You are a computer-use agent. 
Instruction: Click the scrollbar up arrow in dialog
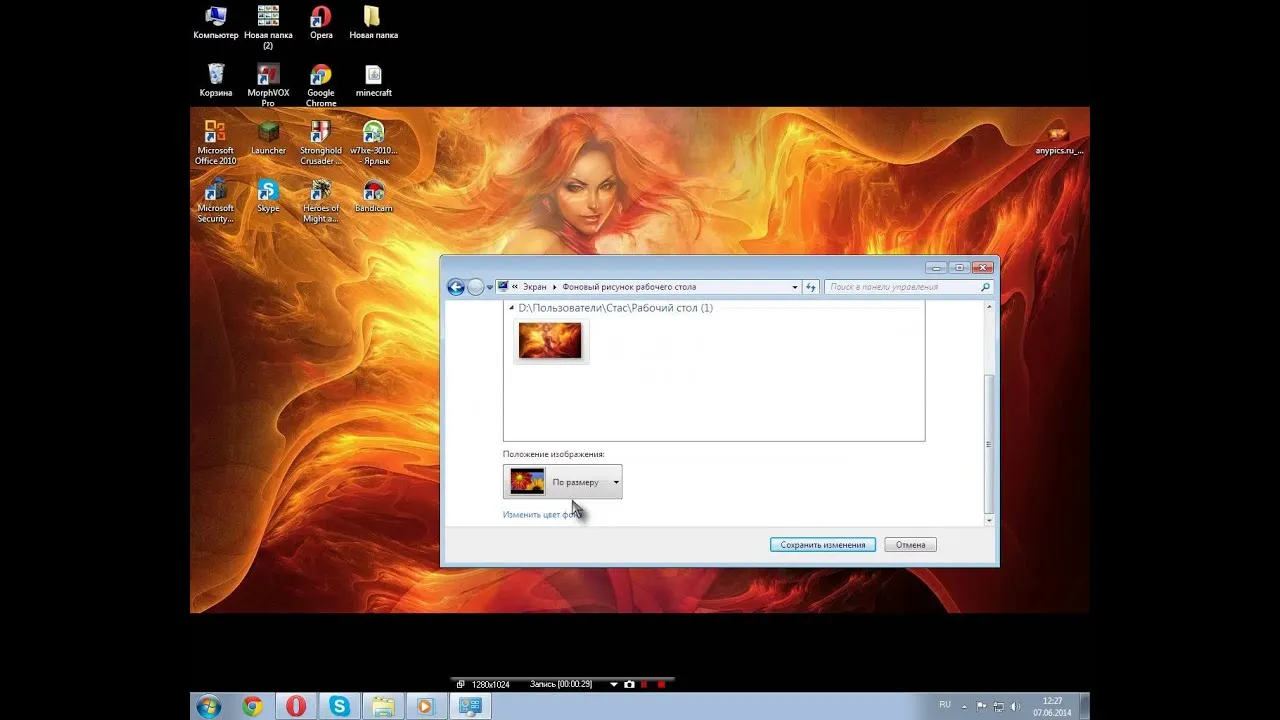(989, 308)
